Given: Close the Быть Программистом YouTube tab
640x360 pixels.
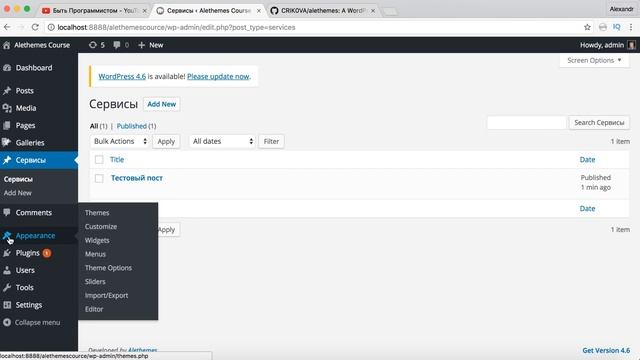Looking at the screenshot, I should (144, 11).
